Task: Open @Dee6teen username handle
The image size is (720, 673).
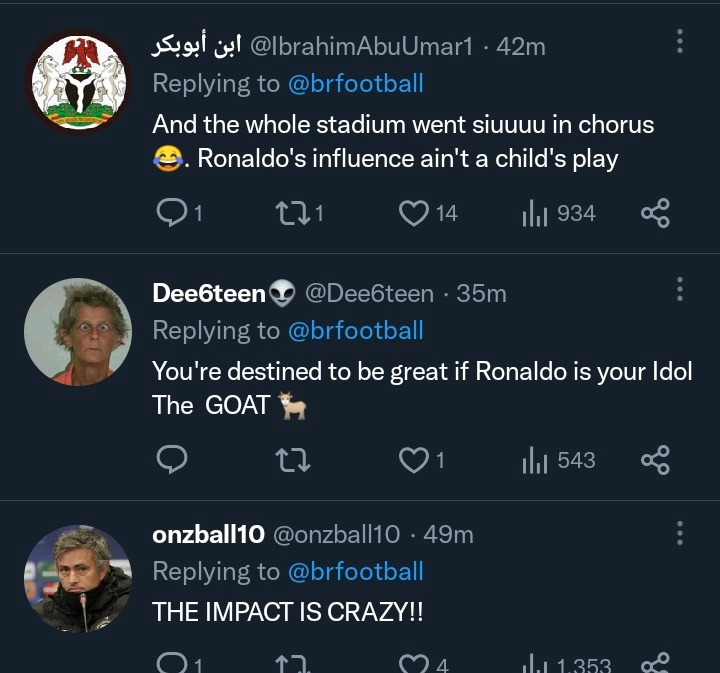Action: [369, 294]
